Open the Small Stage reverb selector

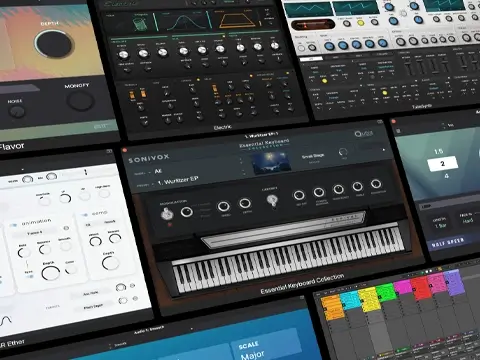tap(313, 157)
